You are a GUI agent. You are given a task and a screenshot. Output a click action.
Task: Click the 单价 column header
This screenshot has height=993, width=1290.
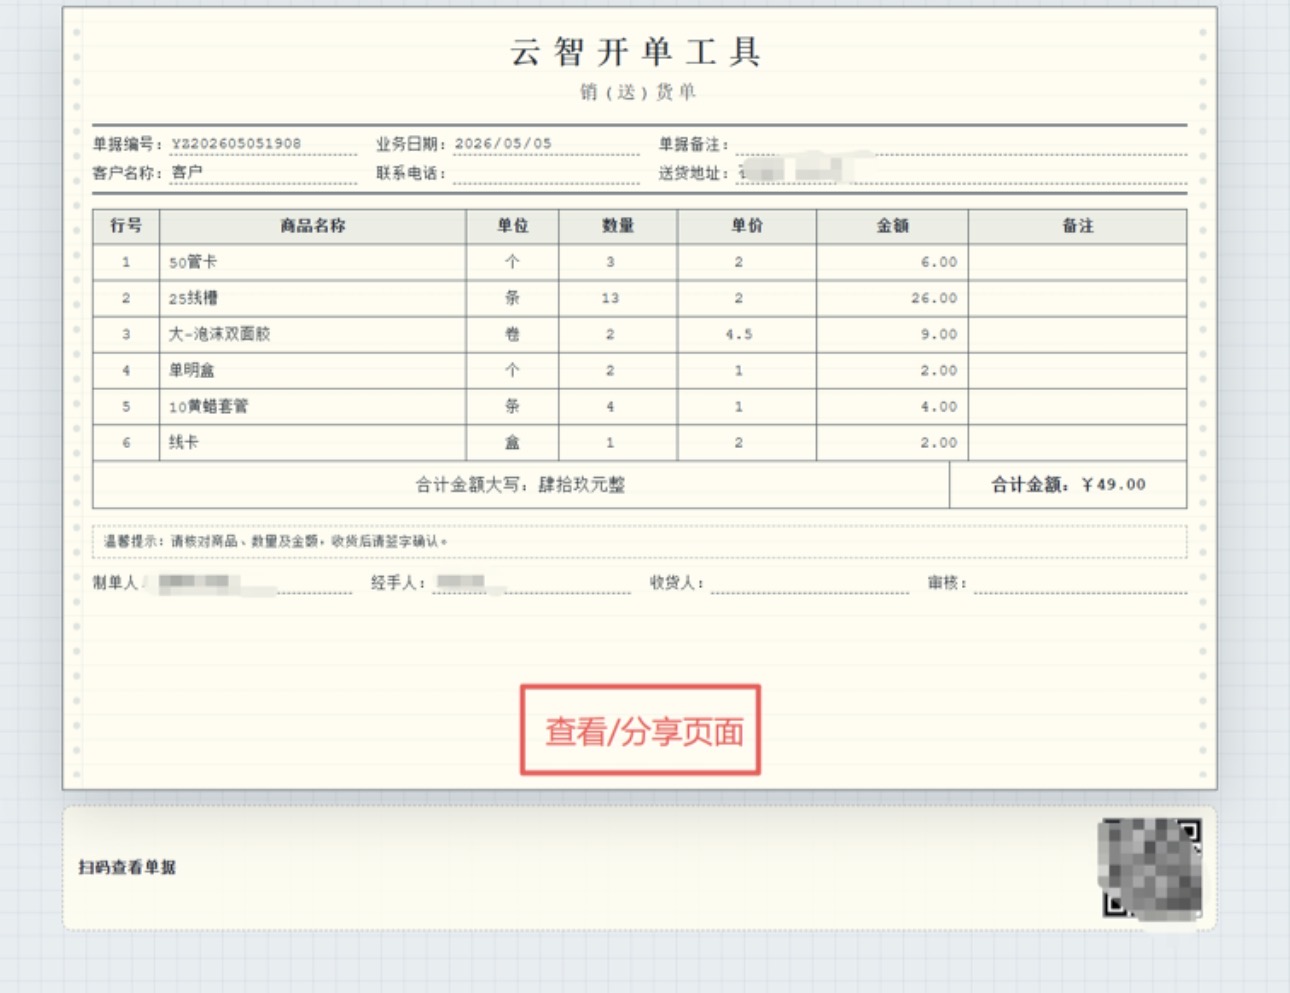tap(747, 226)
